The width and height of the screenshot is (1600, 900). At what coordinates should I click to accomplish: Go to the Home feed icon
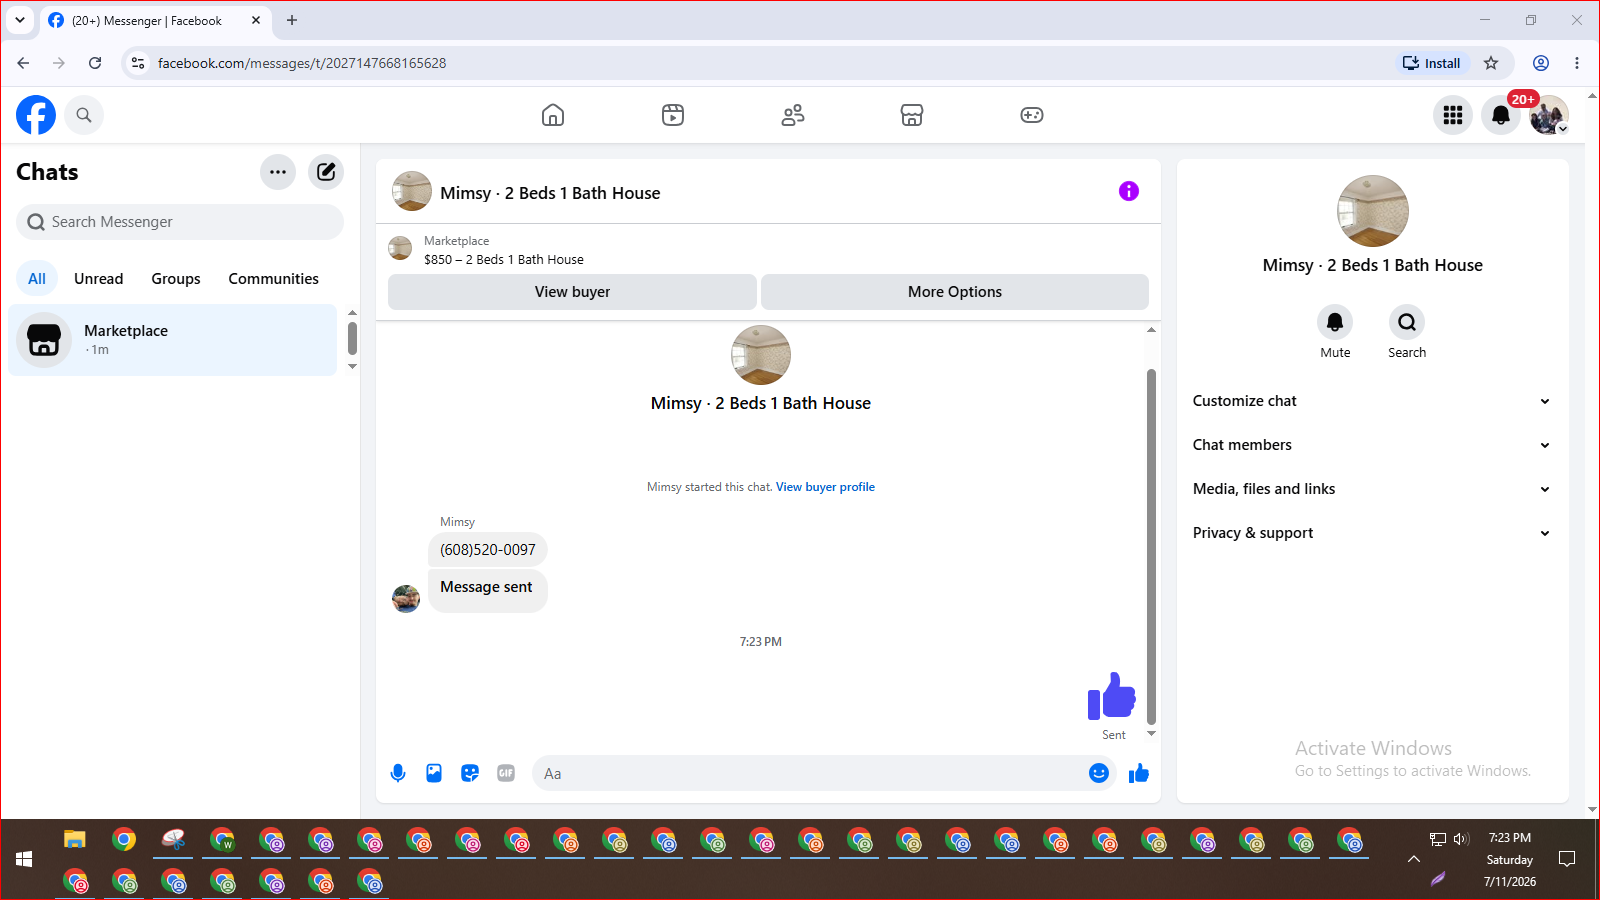553,115
